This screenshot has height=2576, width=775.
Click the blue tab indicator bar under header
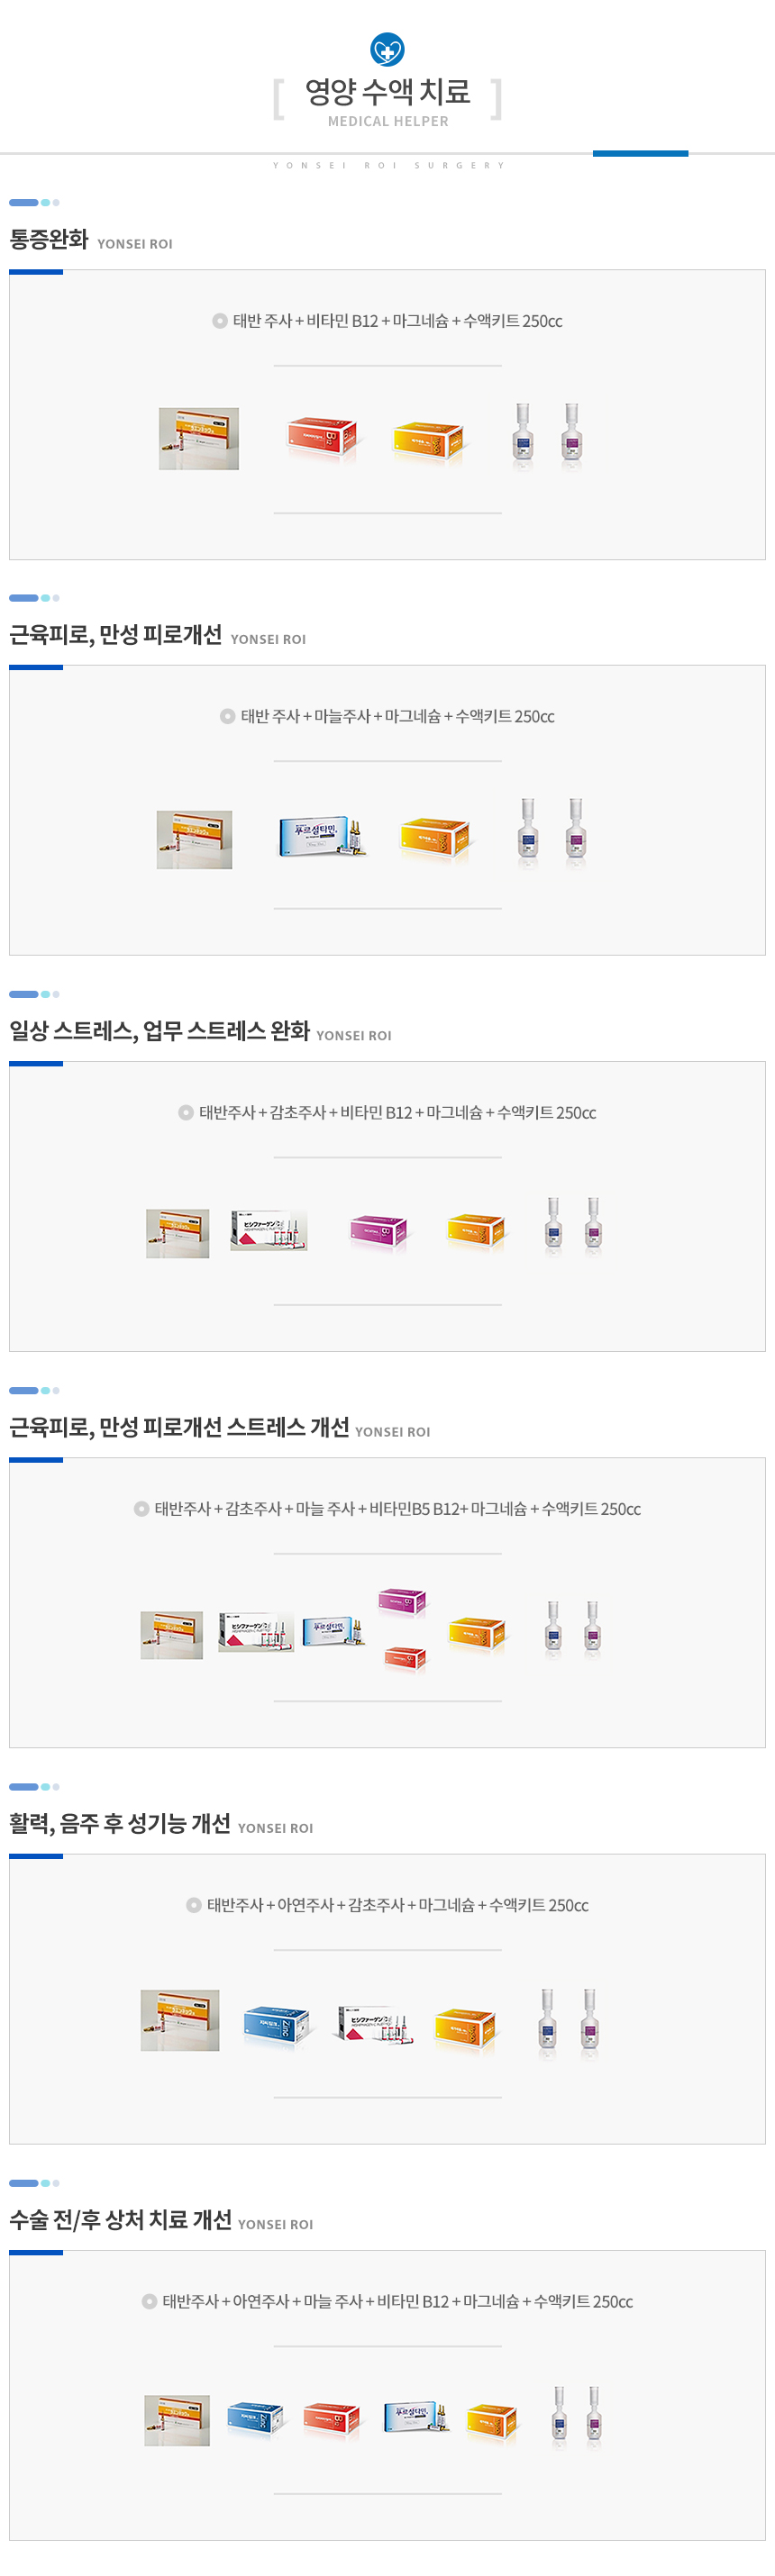click(x=640, y=153)
